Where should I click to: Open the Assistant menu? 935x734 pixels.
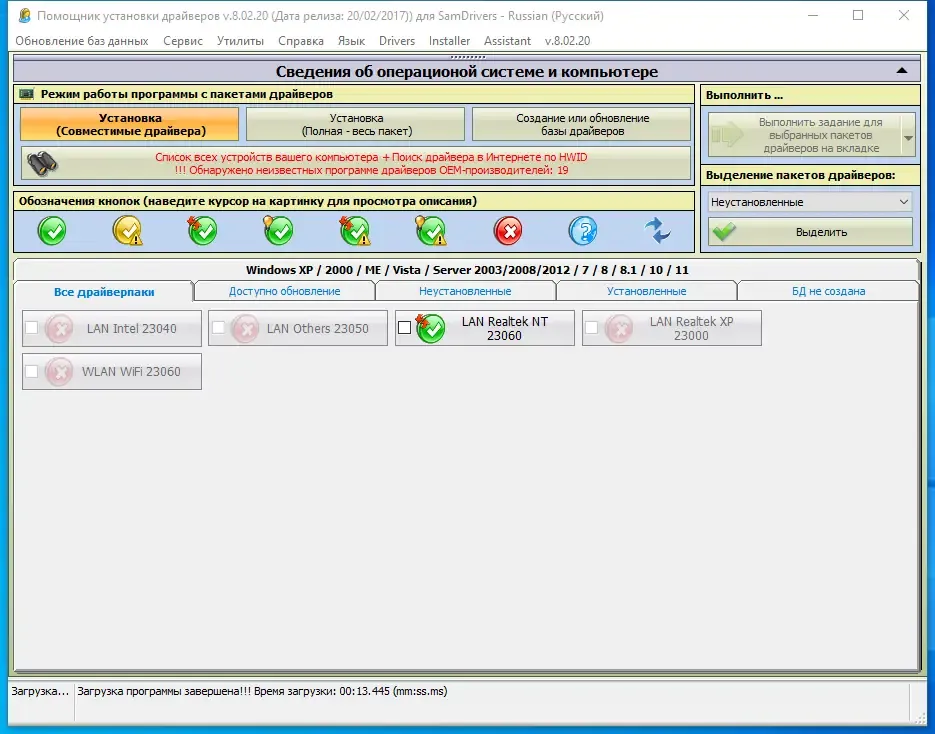click(x=507, y=41)
